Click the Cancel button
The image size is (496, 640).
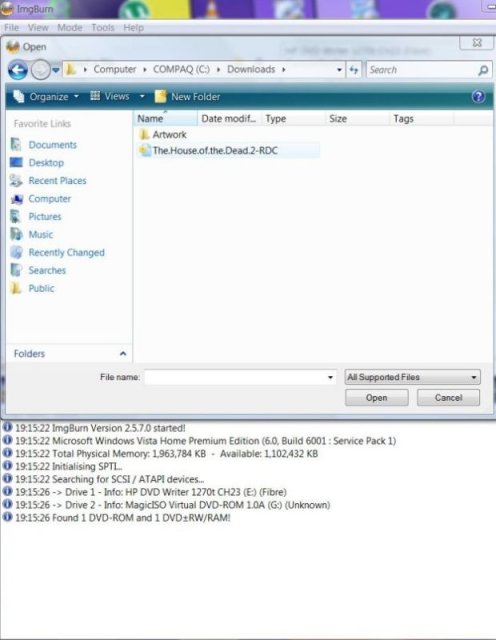[448, 398]
